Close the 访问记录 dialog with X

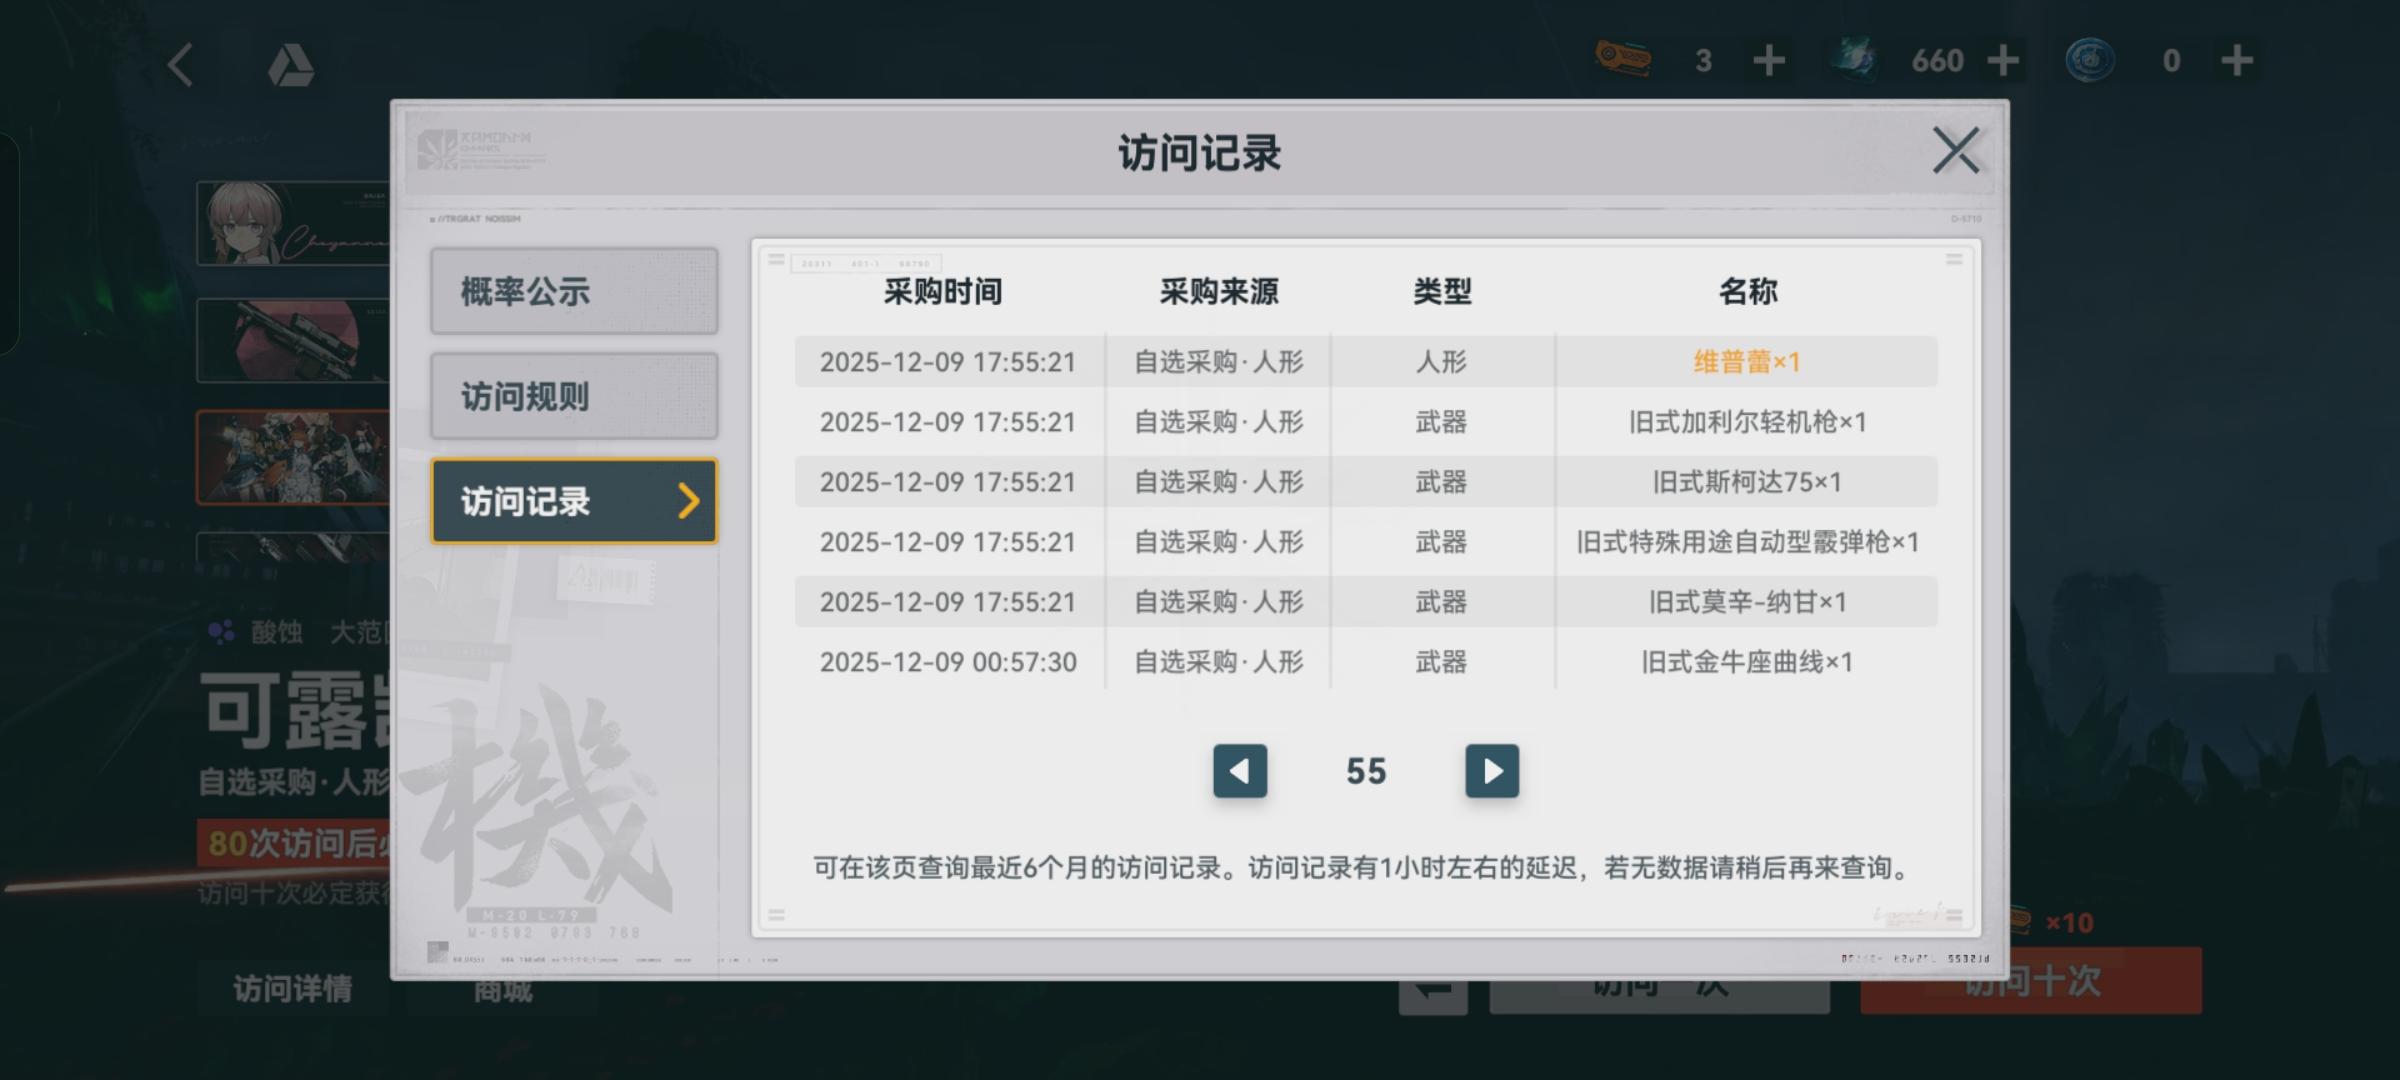(x=1955, y=151)
